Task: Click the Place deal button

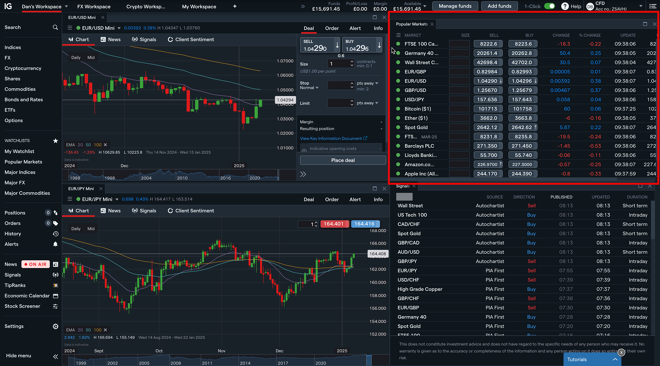Action: (x=343, y=160)
